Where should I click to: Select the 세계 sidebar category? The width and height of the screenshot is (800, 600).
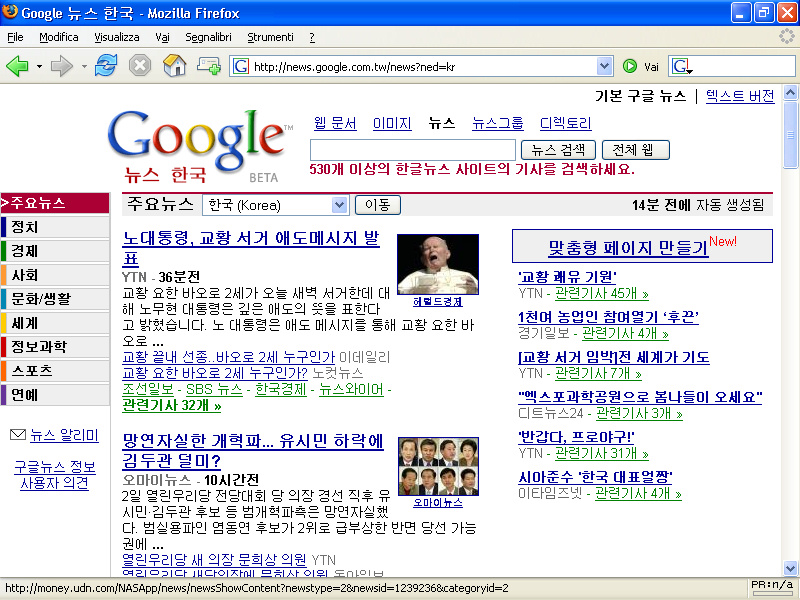(x=55, y=323)
